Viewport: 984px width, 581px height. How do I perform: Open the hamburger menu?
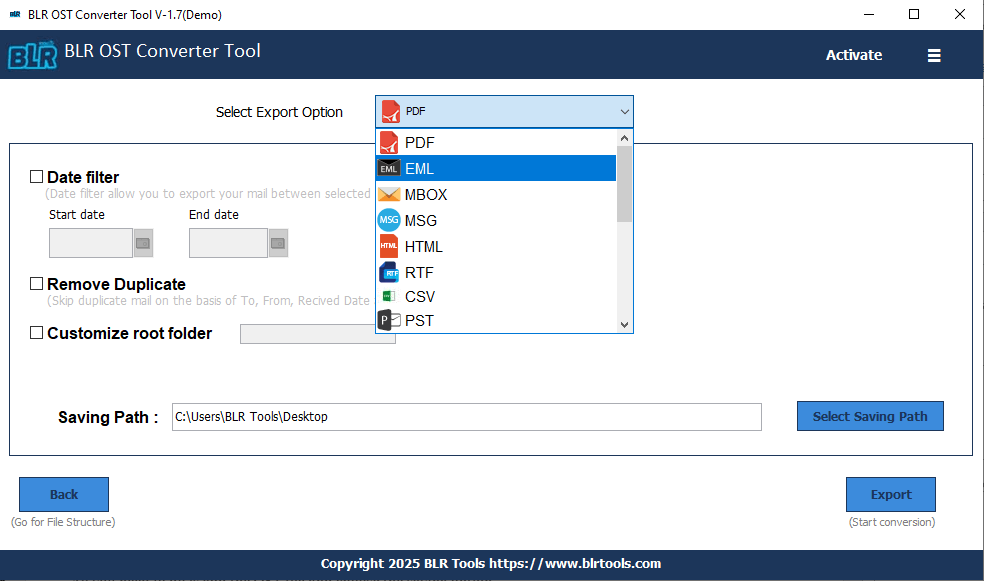(933, 55)
